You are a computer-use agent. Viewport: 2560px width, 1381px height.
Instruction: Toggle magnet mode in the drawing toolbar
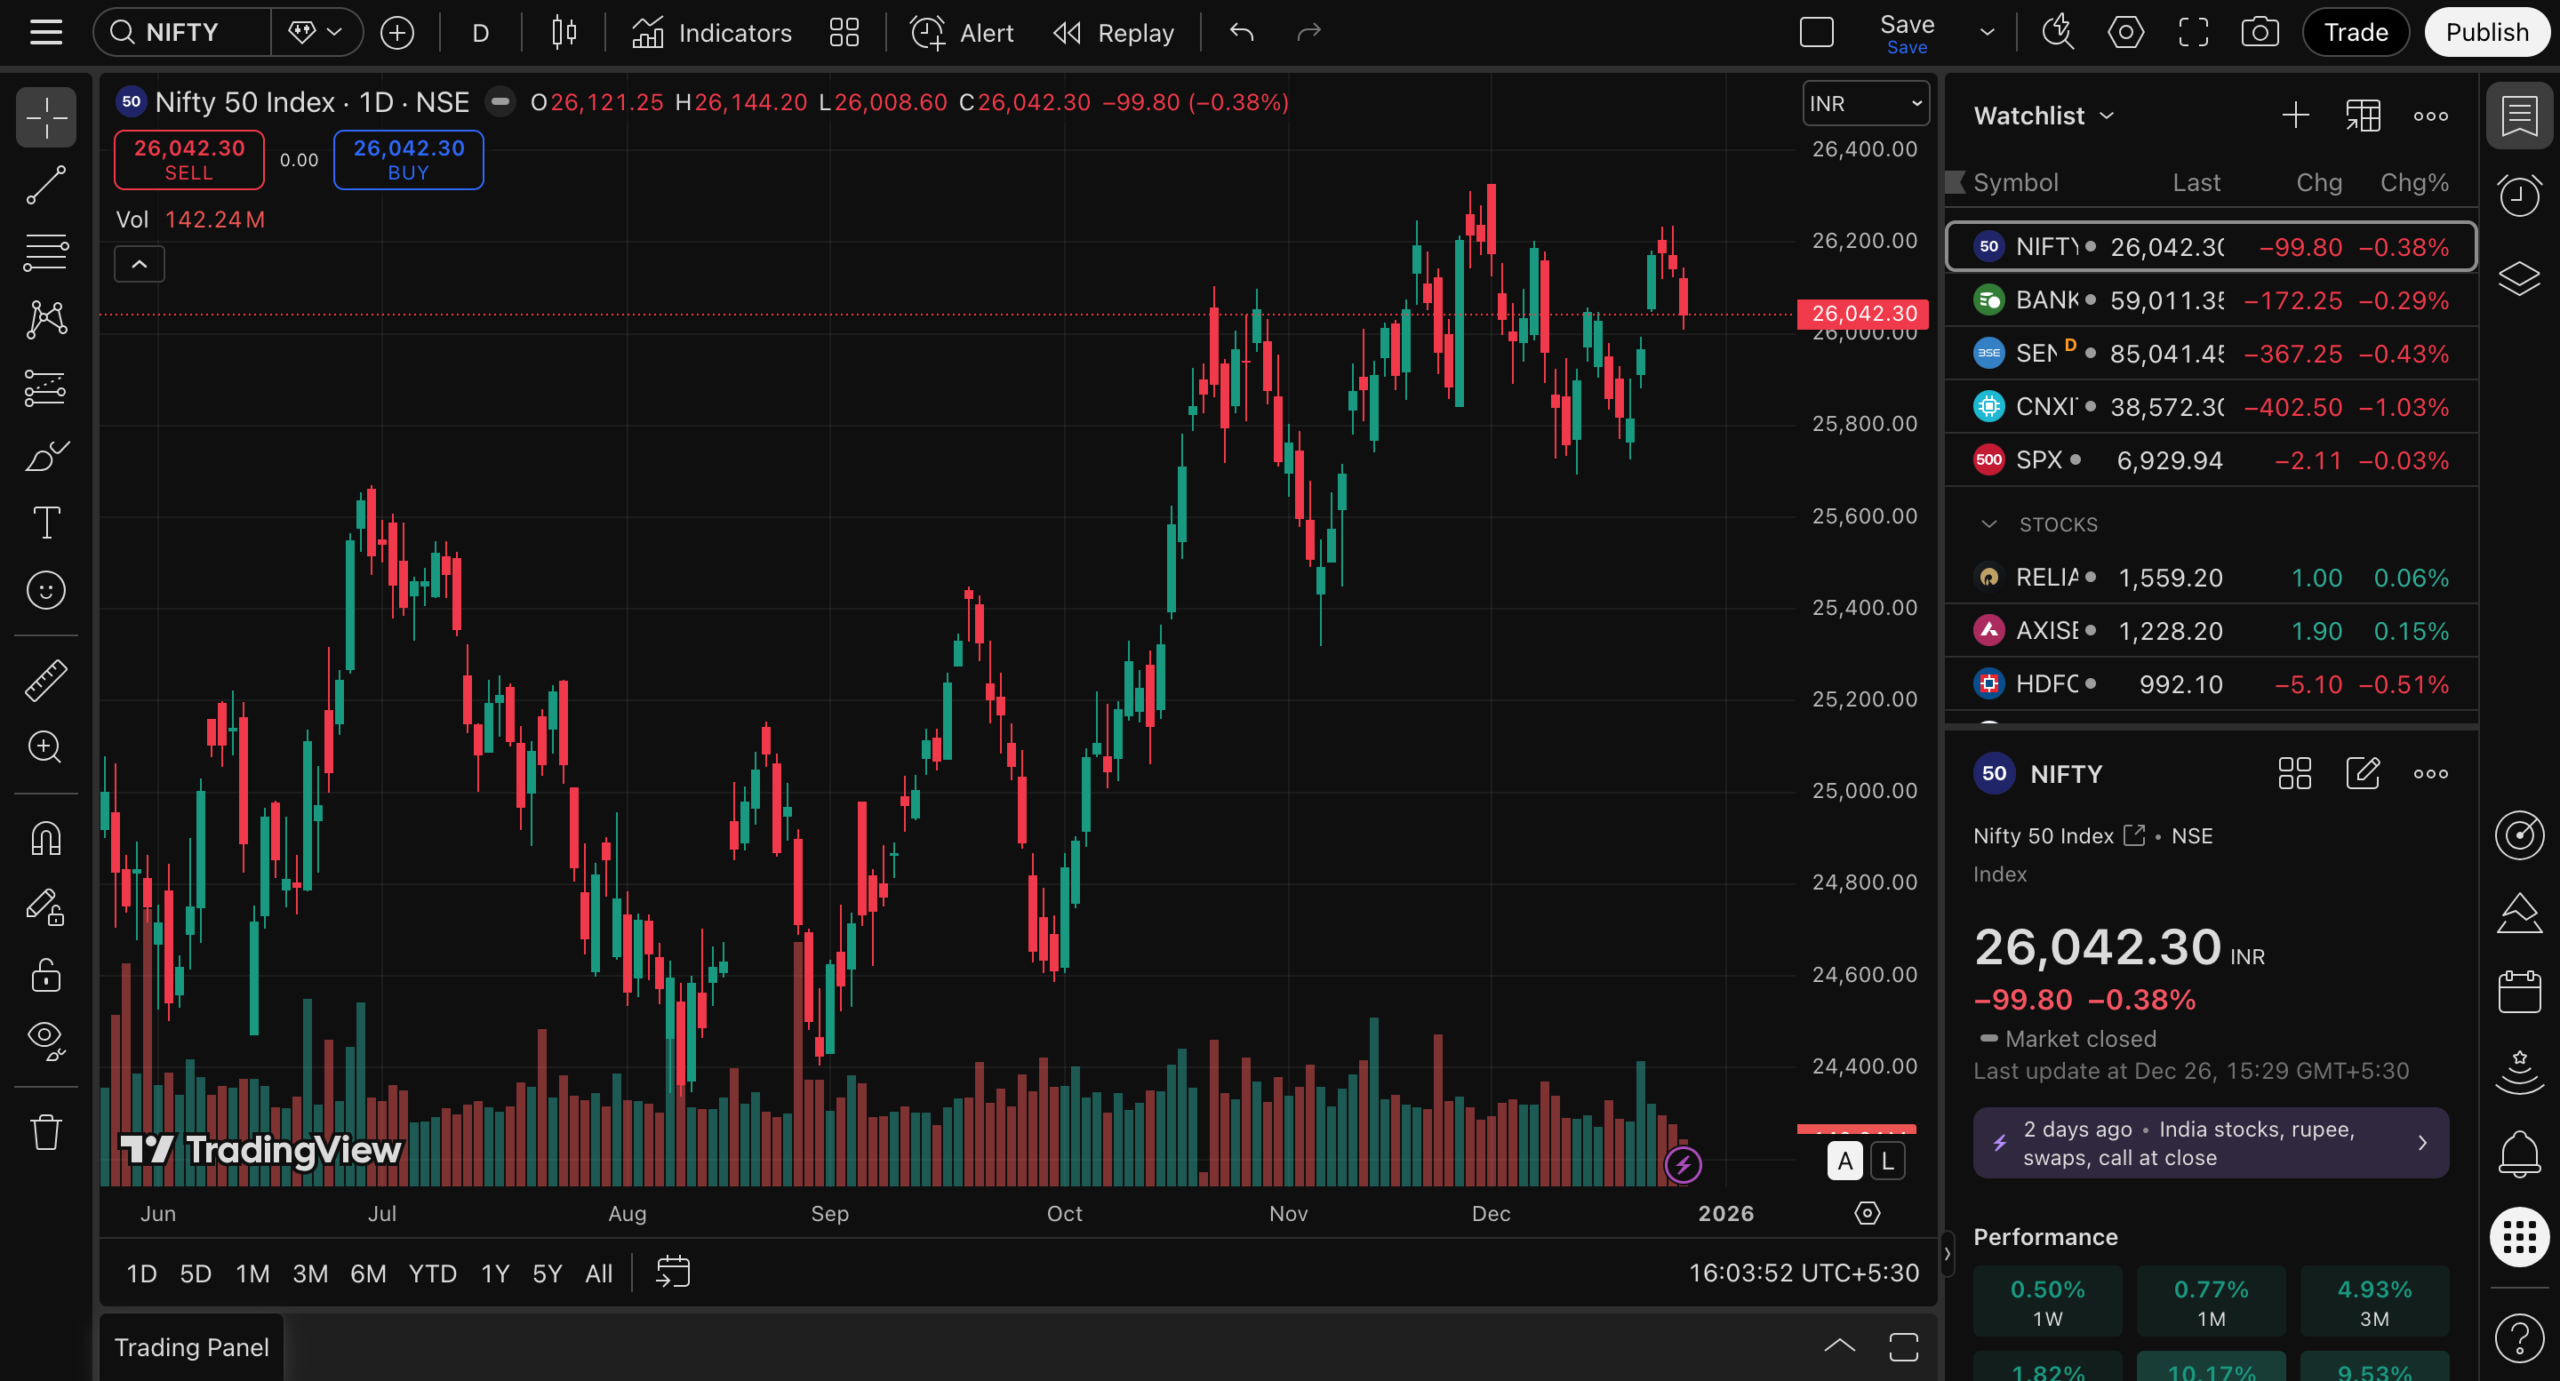45,839
